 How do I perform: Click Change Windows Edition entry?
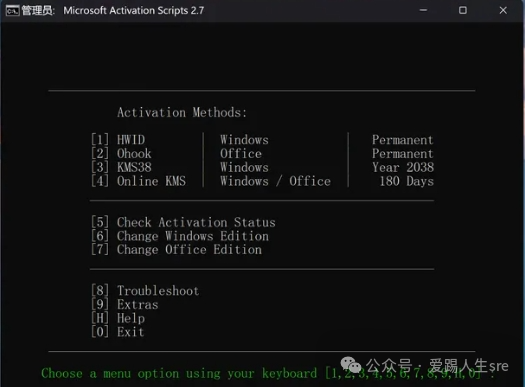pyautogui.click(x=180, y=236)
